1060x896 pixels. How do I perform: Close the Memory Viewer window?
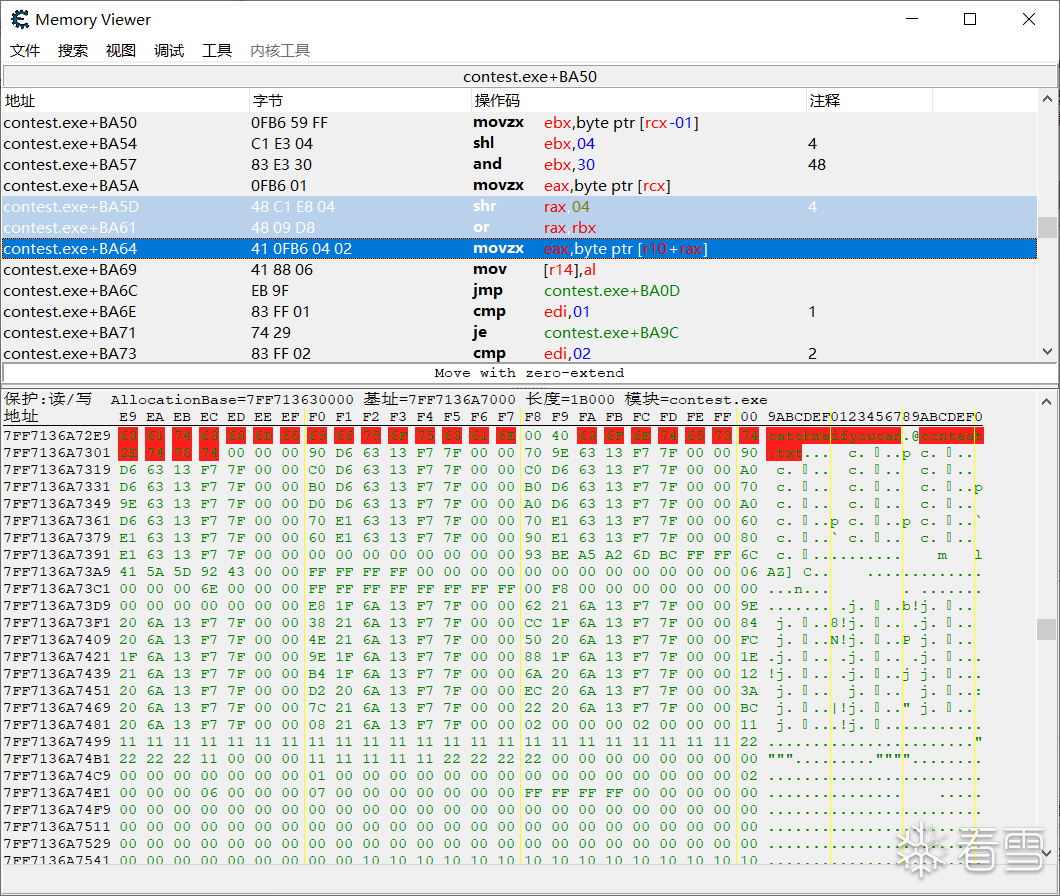[x=1029, y=19]
